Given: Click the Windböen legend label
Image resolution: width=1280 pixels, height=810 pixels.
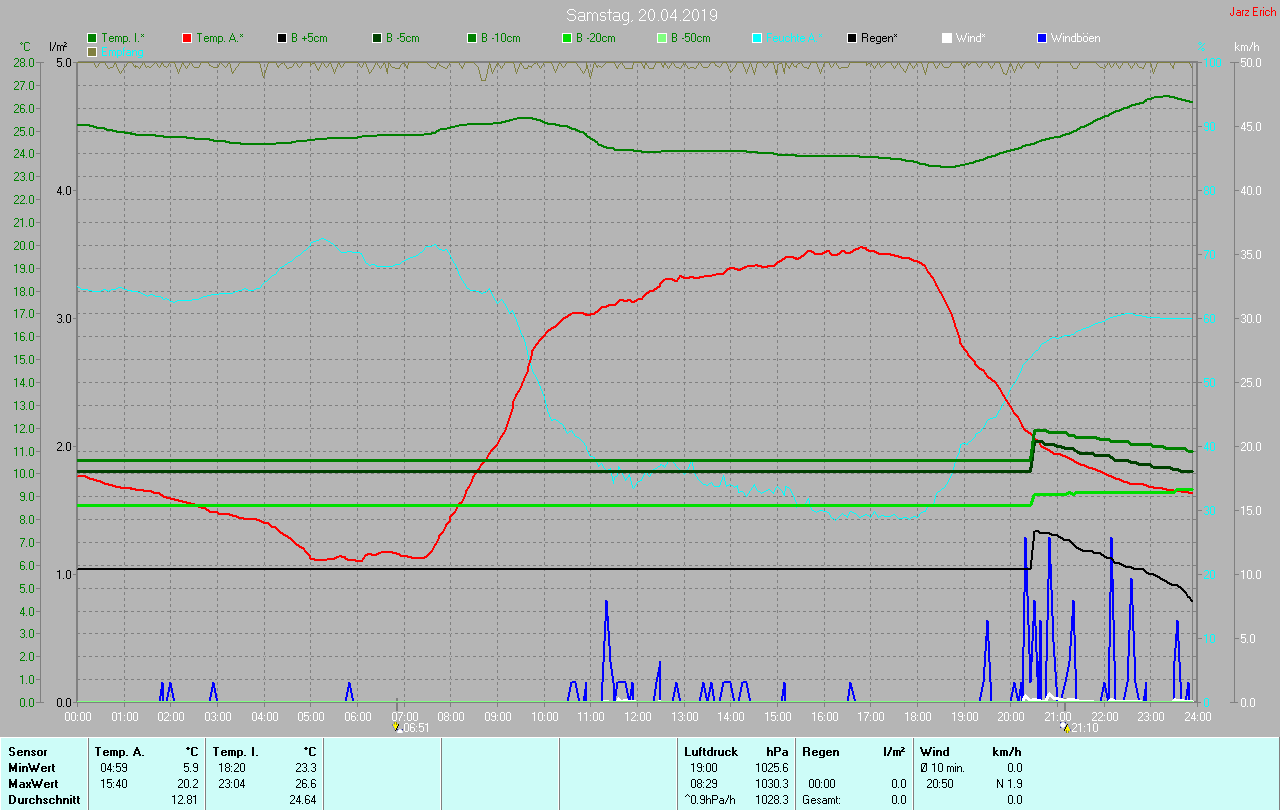Looking at the screenshot, I should click(1076, 38).
